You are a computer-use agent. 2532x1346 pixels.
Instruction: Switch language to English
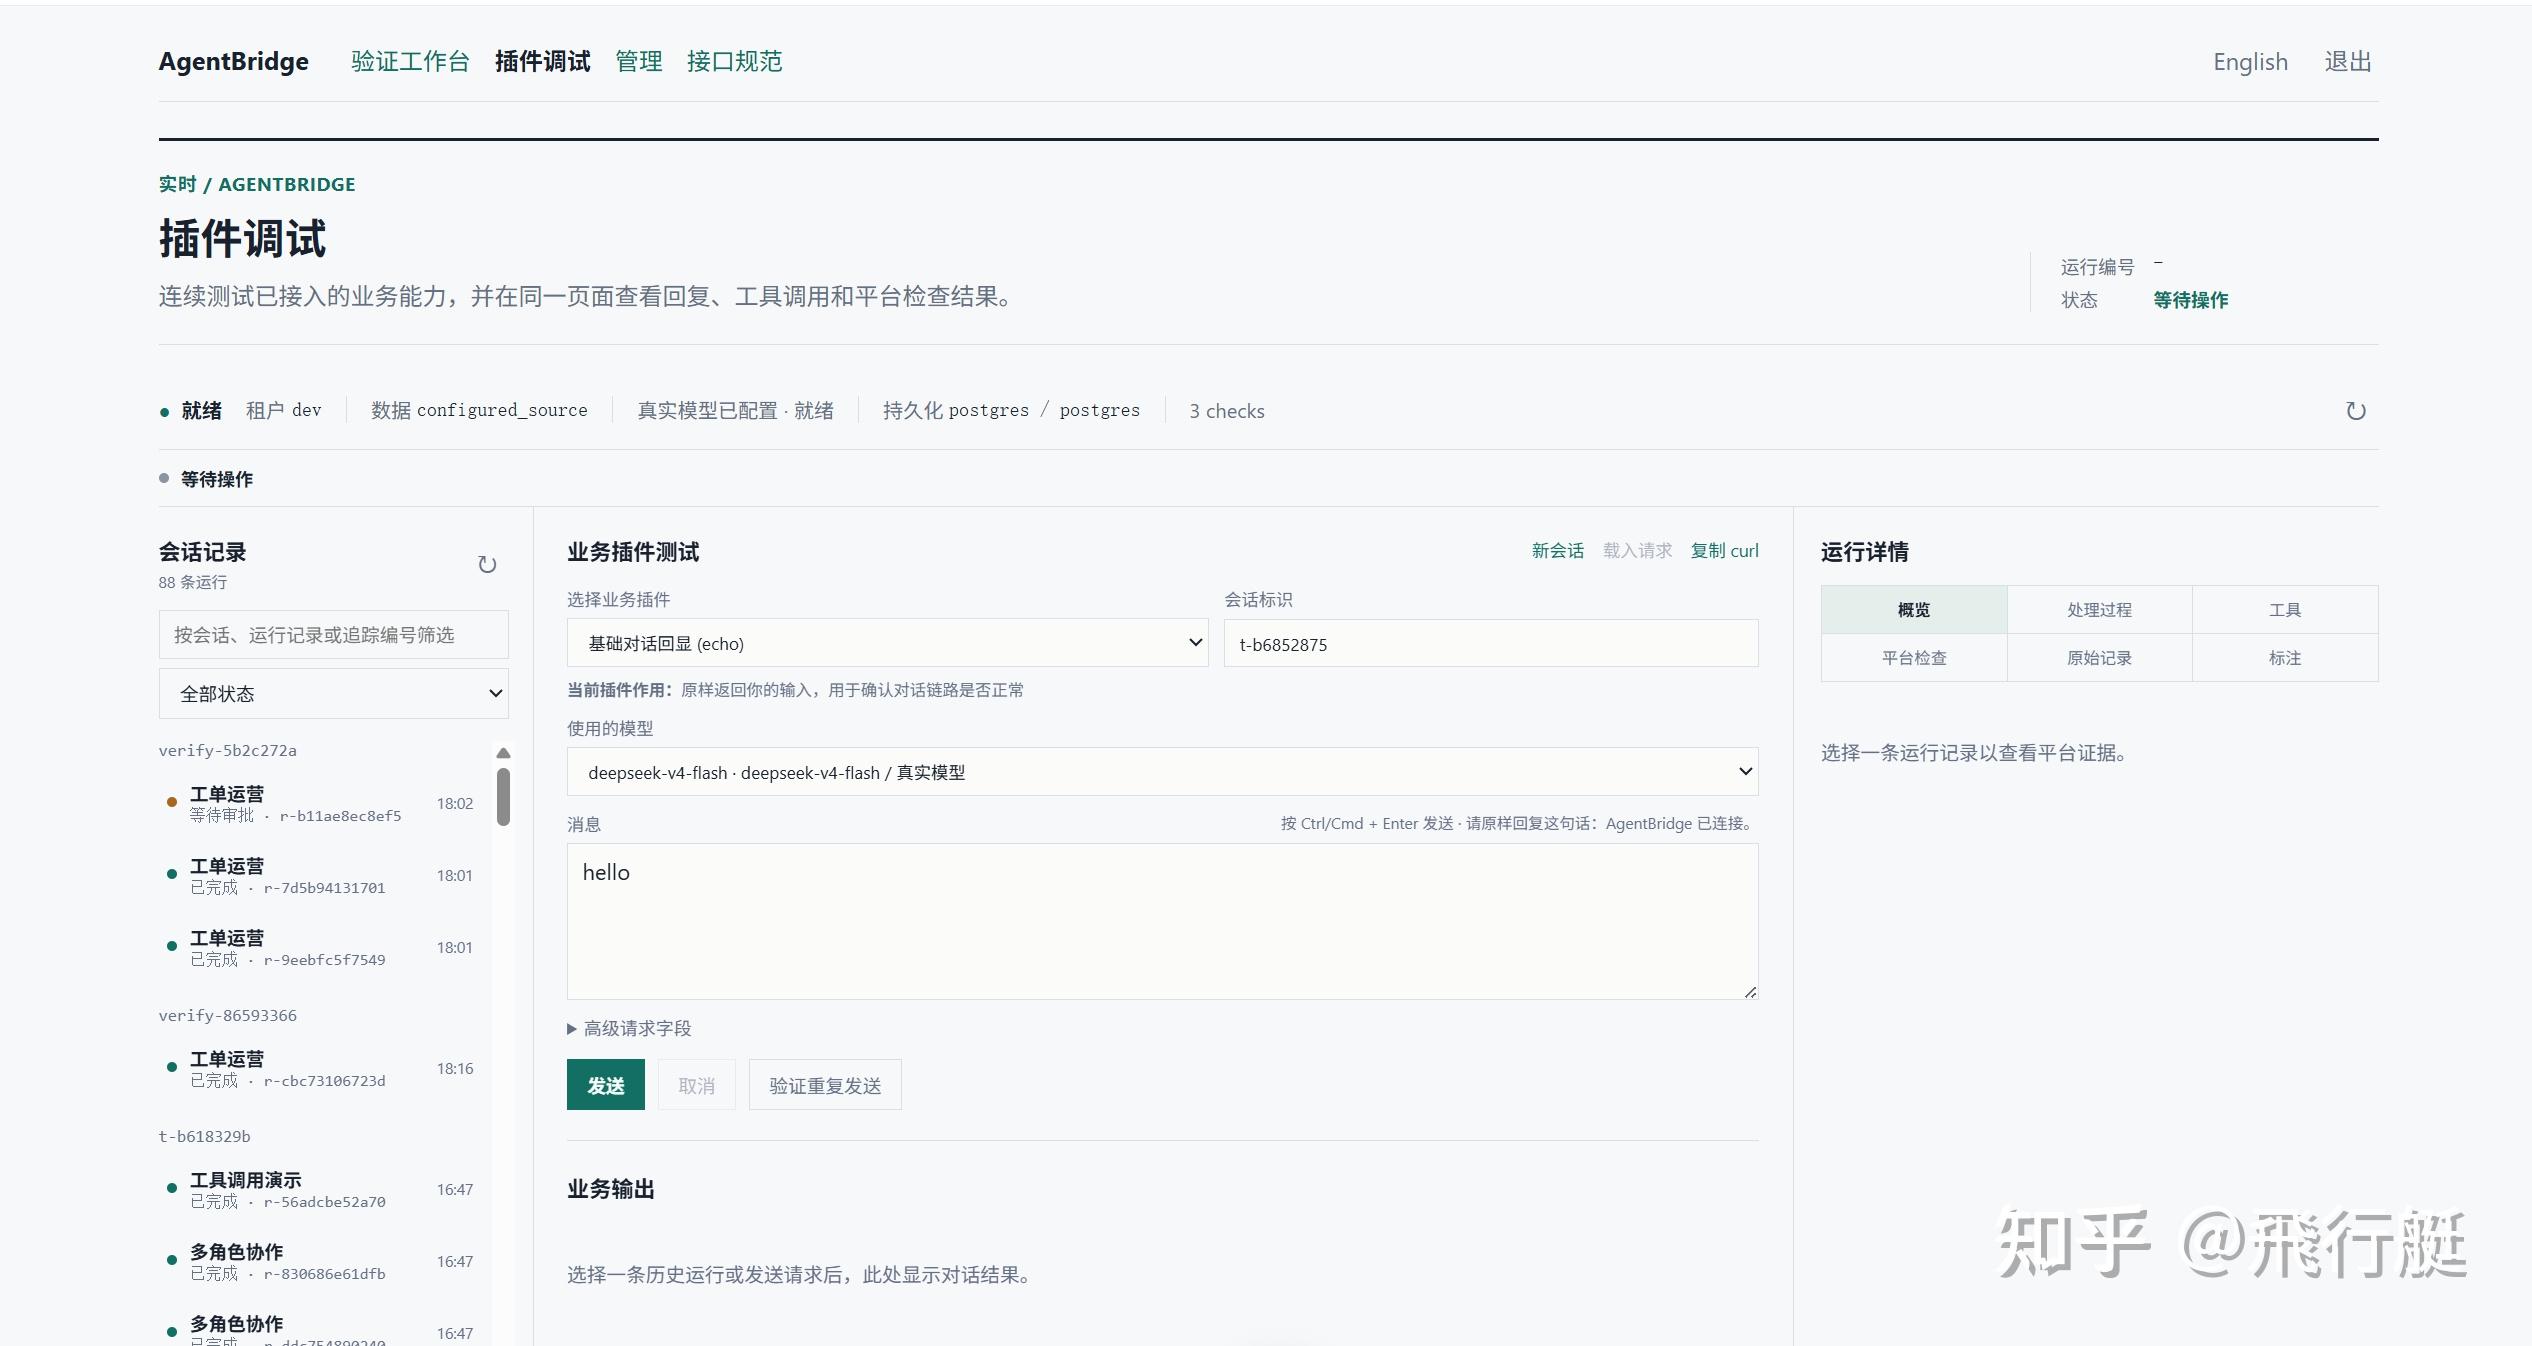point(2251,62)
